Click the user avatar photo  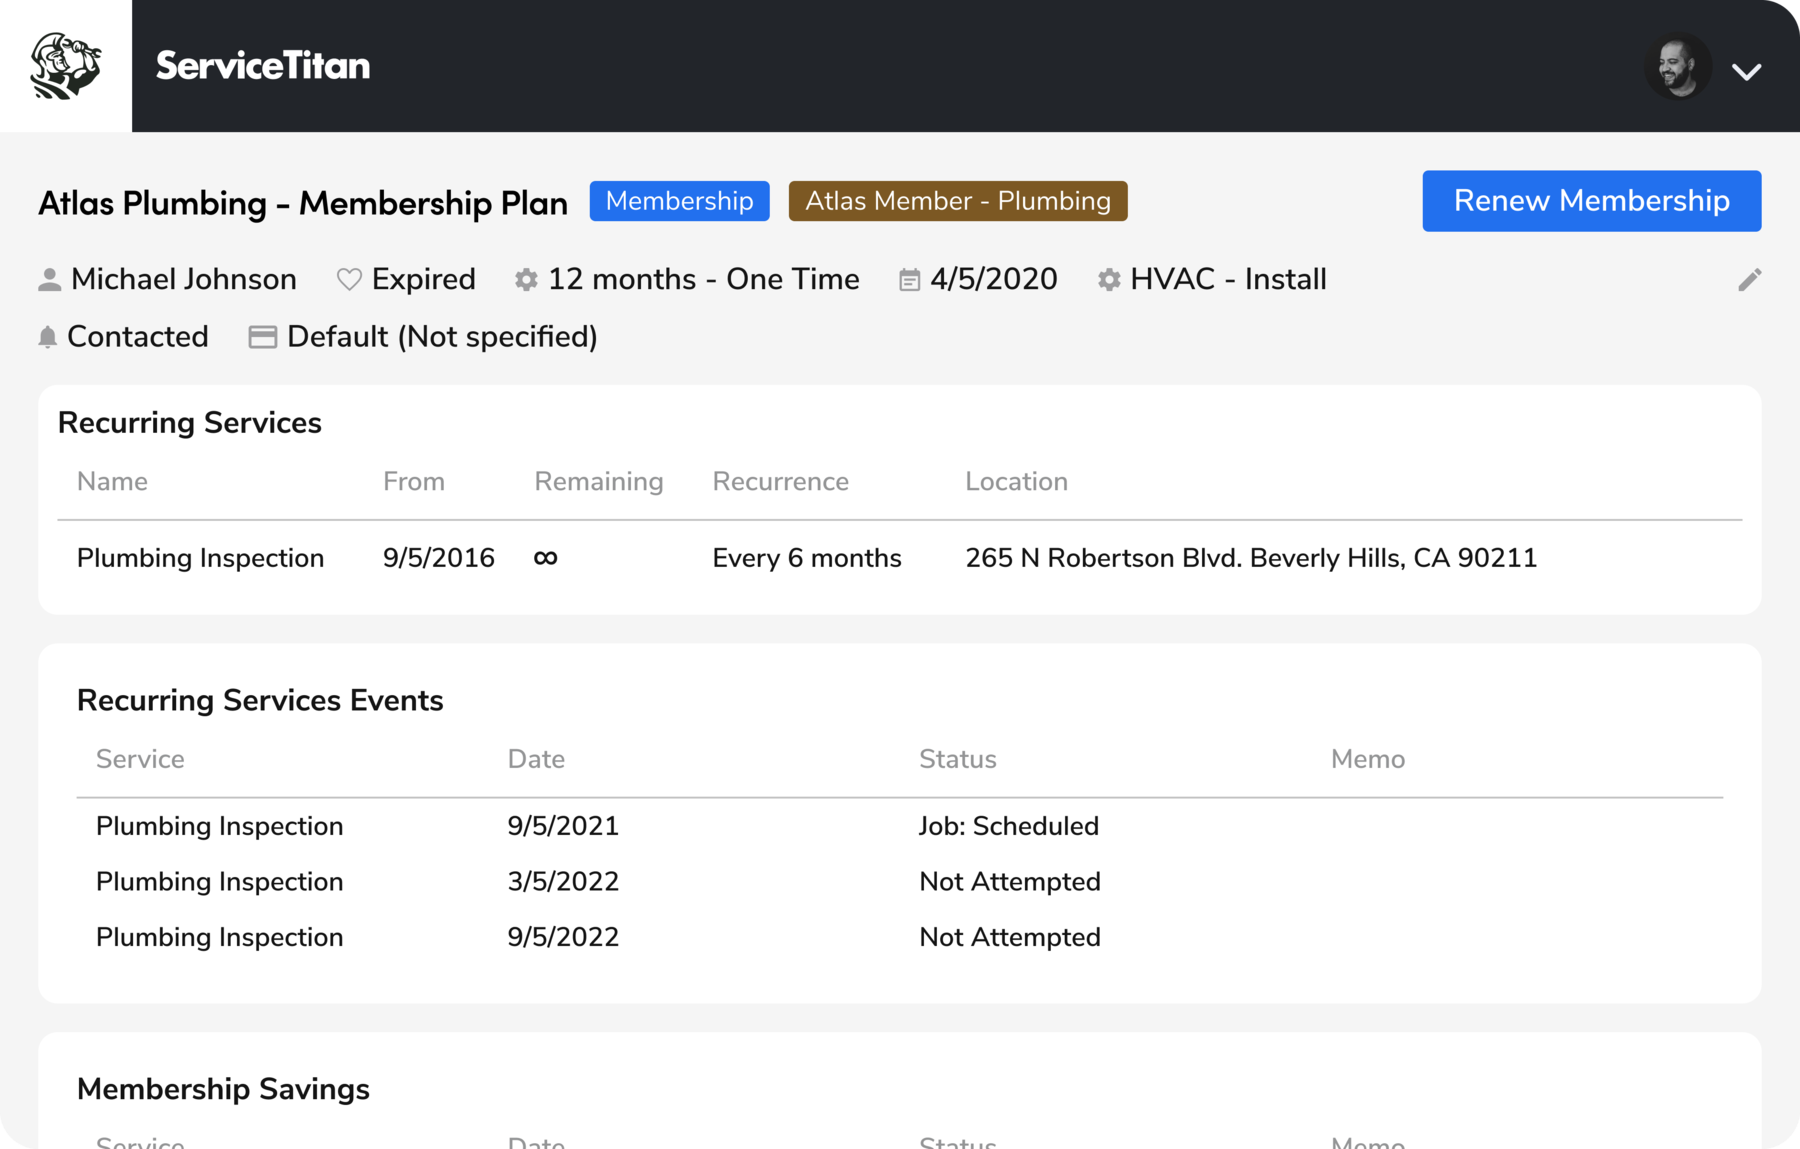coord(1676,67)
